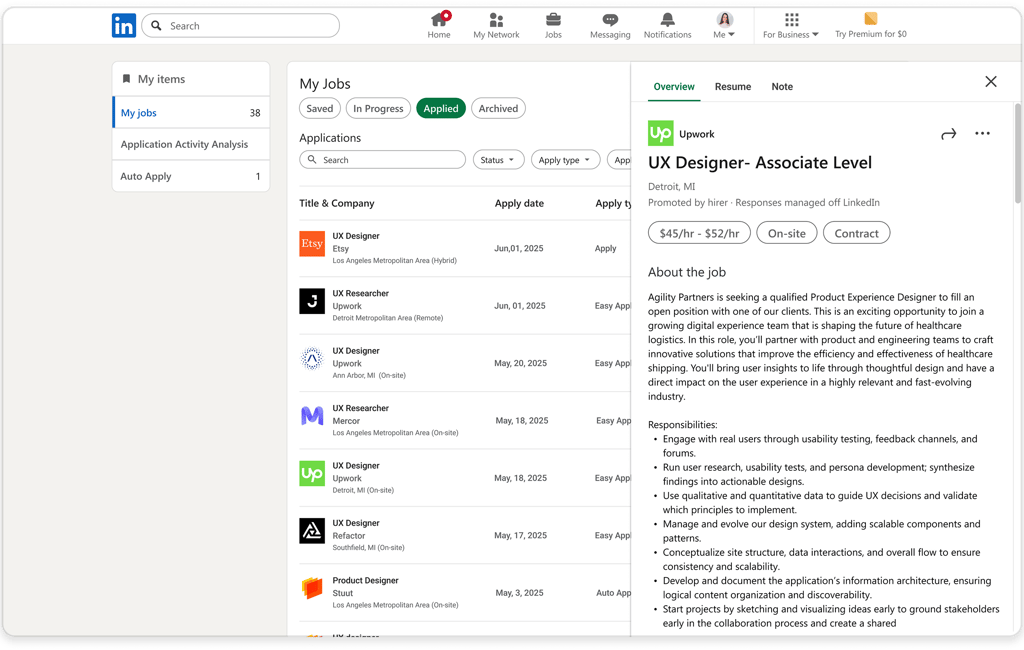Click the My Jobs heading
Screen dimensions: 1024x650
[325, 84]
